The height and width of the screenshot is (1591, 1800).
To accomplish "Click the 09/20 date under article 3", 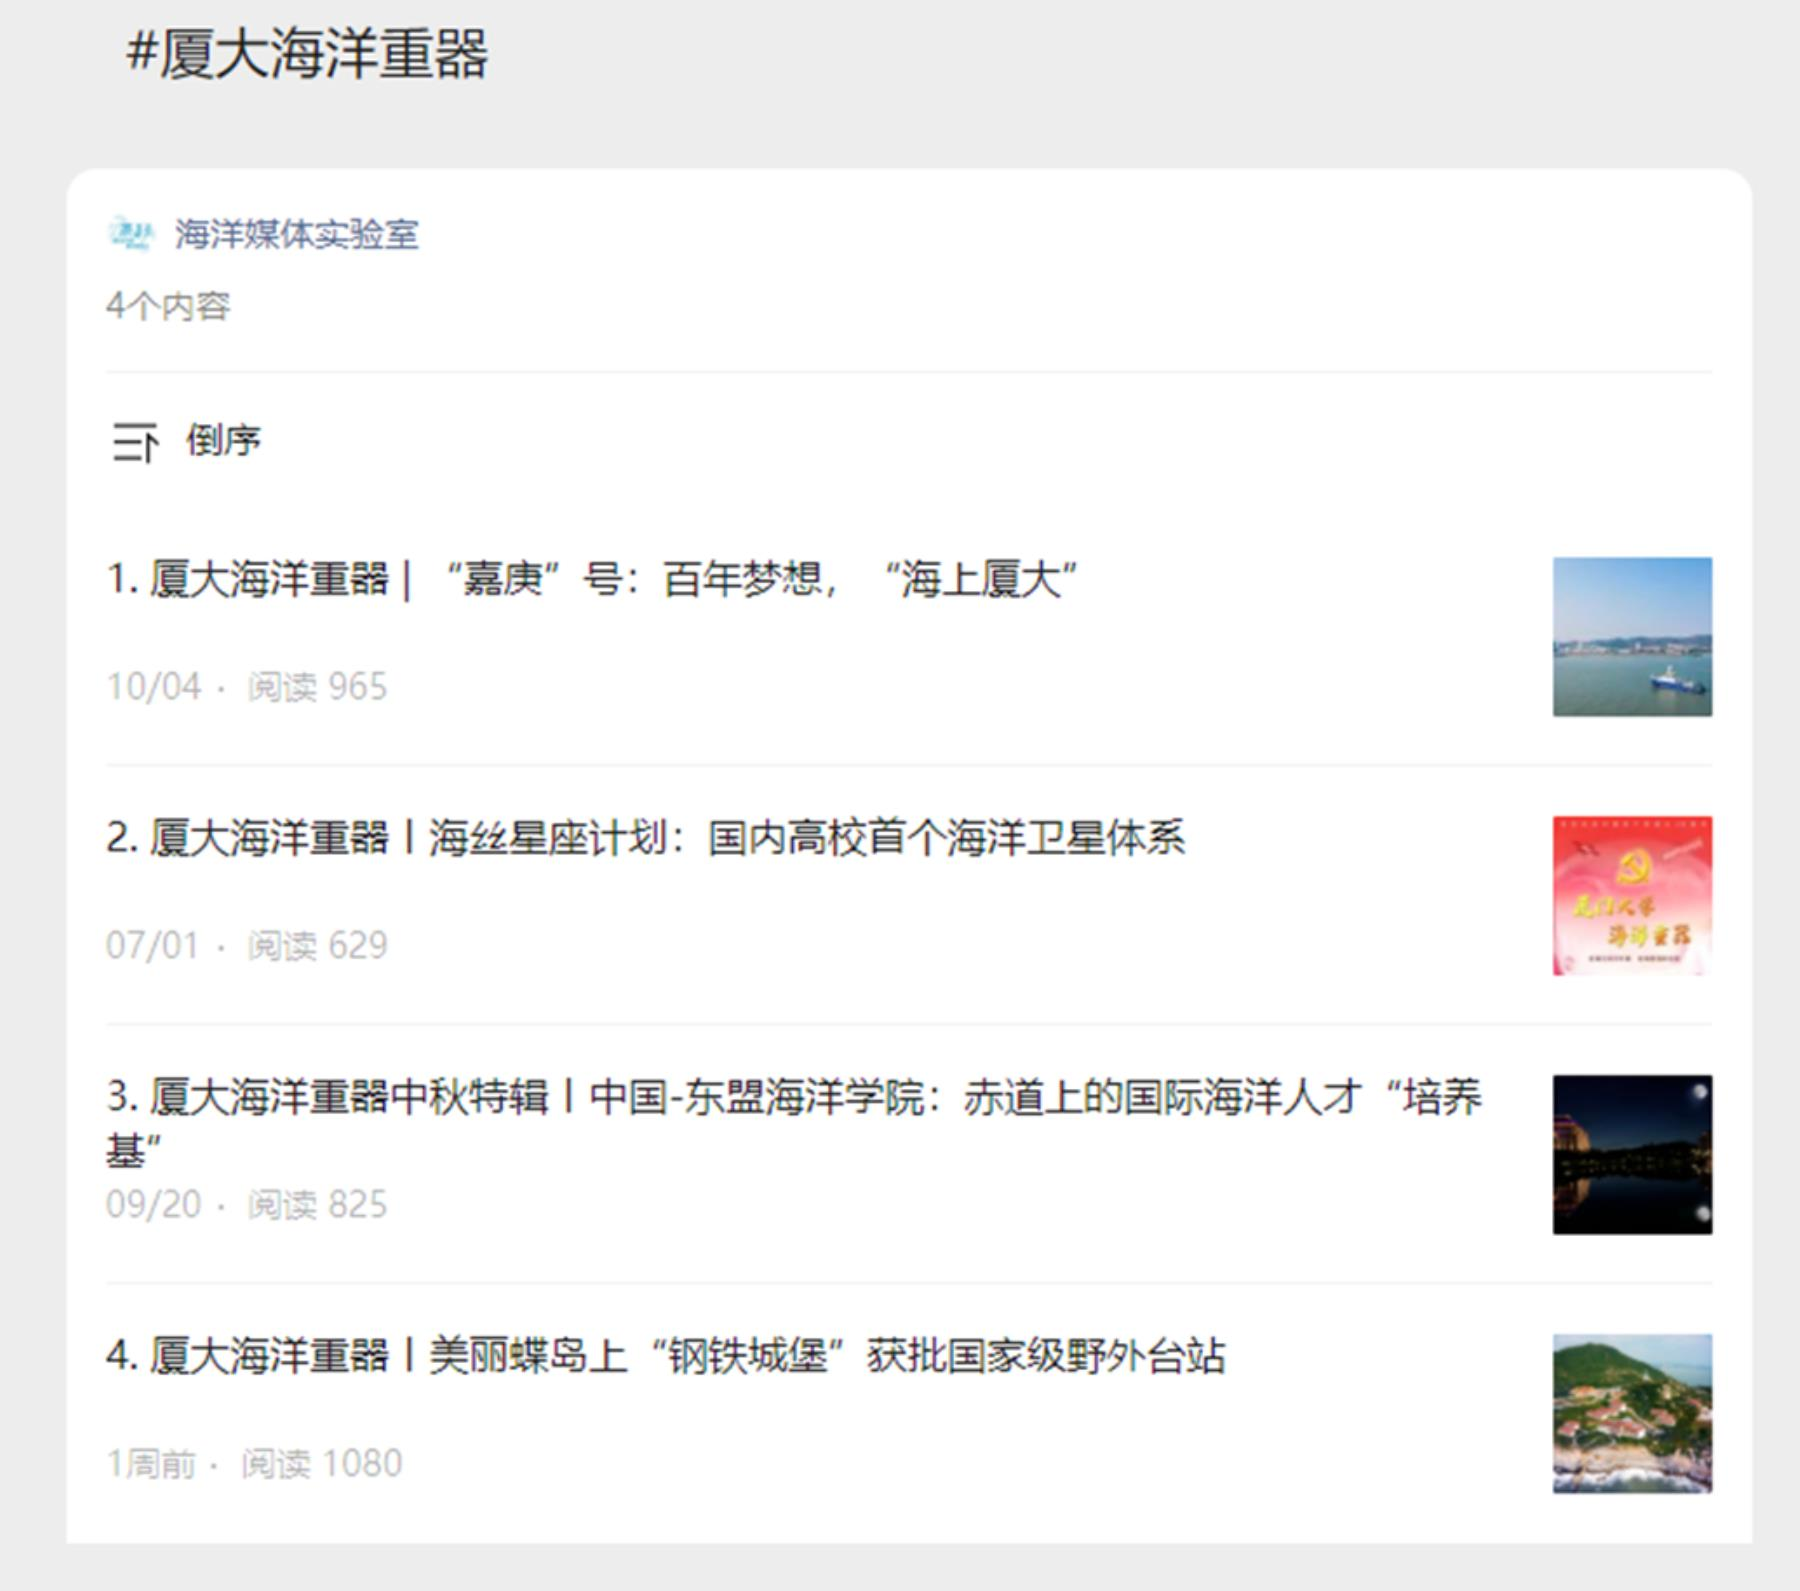I will 154,1204.
